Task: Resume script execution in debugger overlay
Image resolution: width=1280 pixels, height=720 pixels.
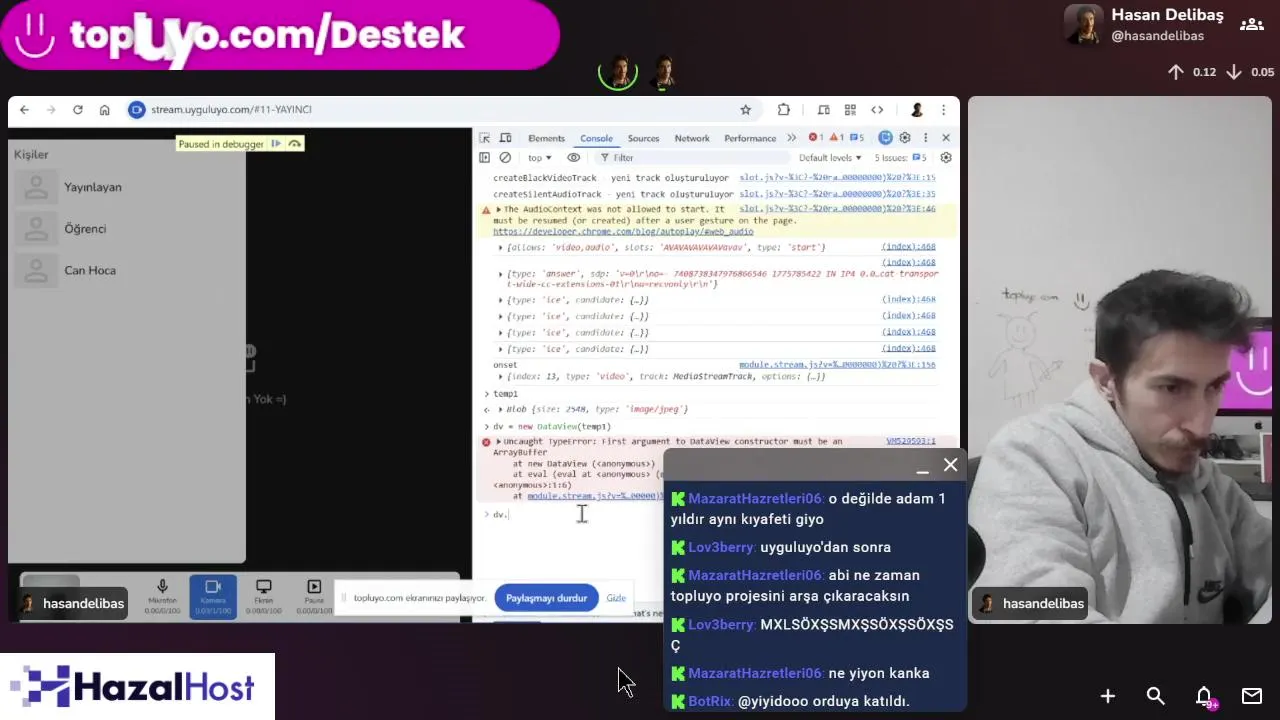Action: coord(276,144)
